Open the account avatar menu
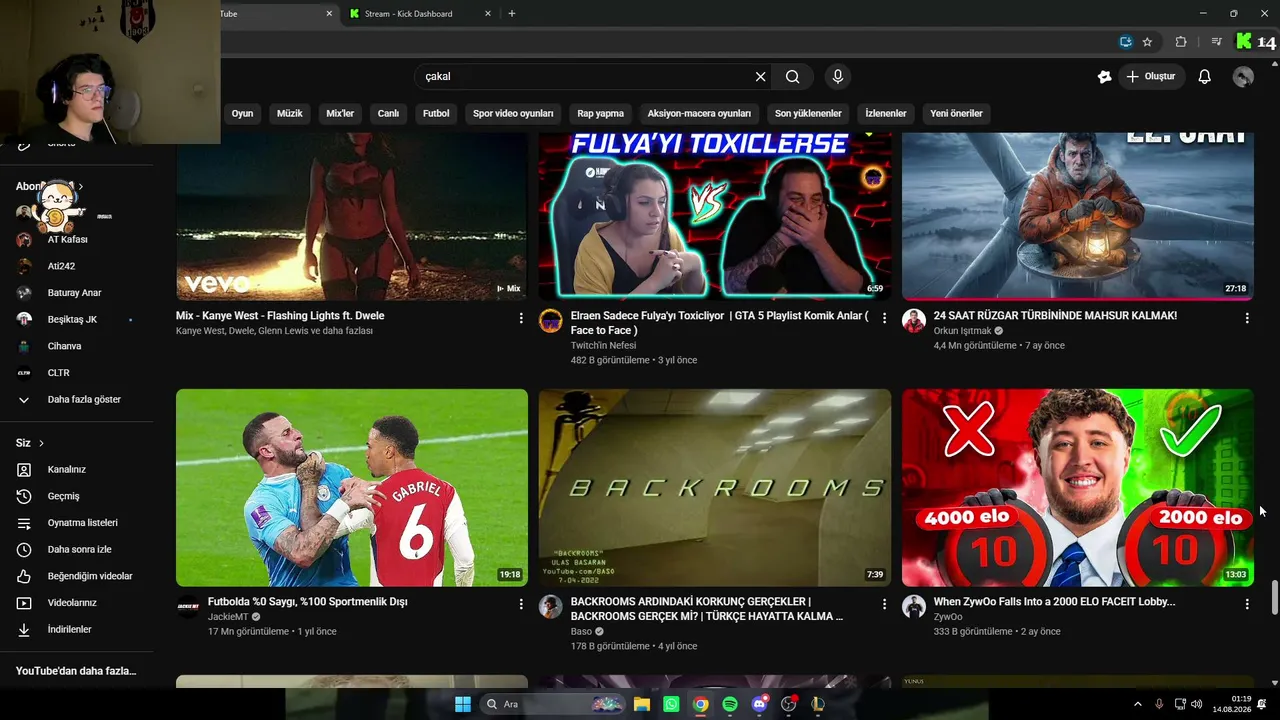The height and width of the screenshot is (720, 1280). 1243,77
